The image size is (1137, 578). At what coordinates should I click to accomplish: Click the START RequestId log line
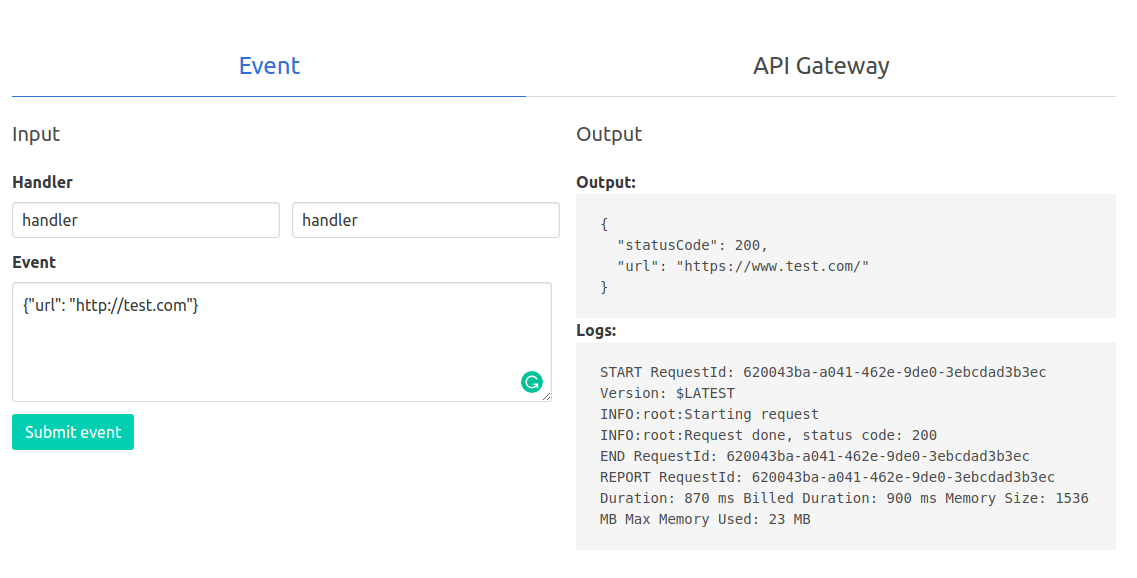click(x=823, y=372)
